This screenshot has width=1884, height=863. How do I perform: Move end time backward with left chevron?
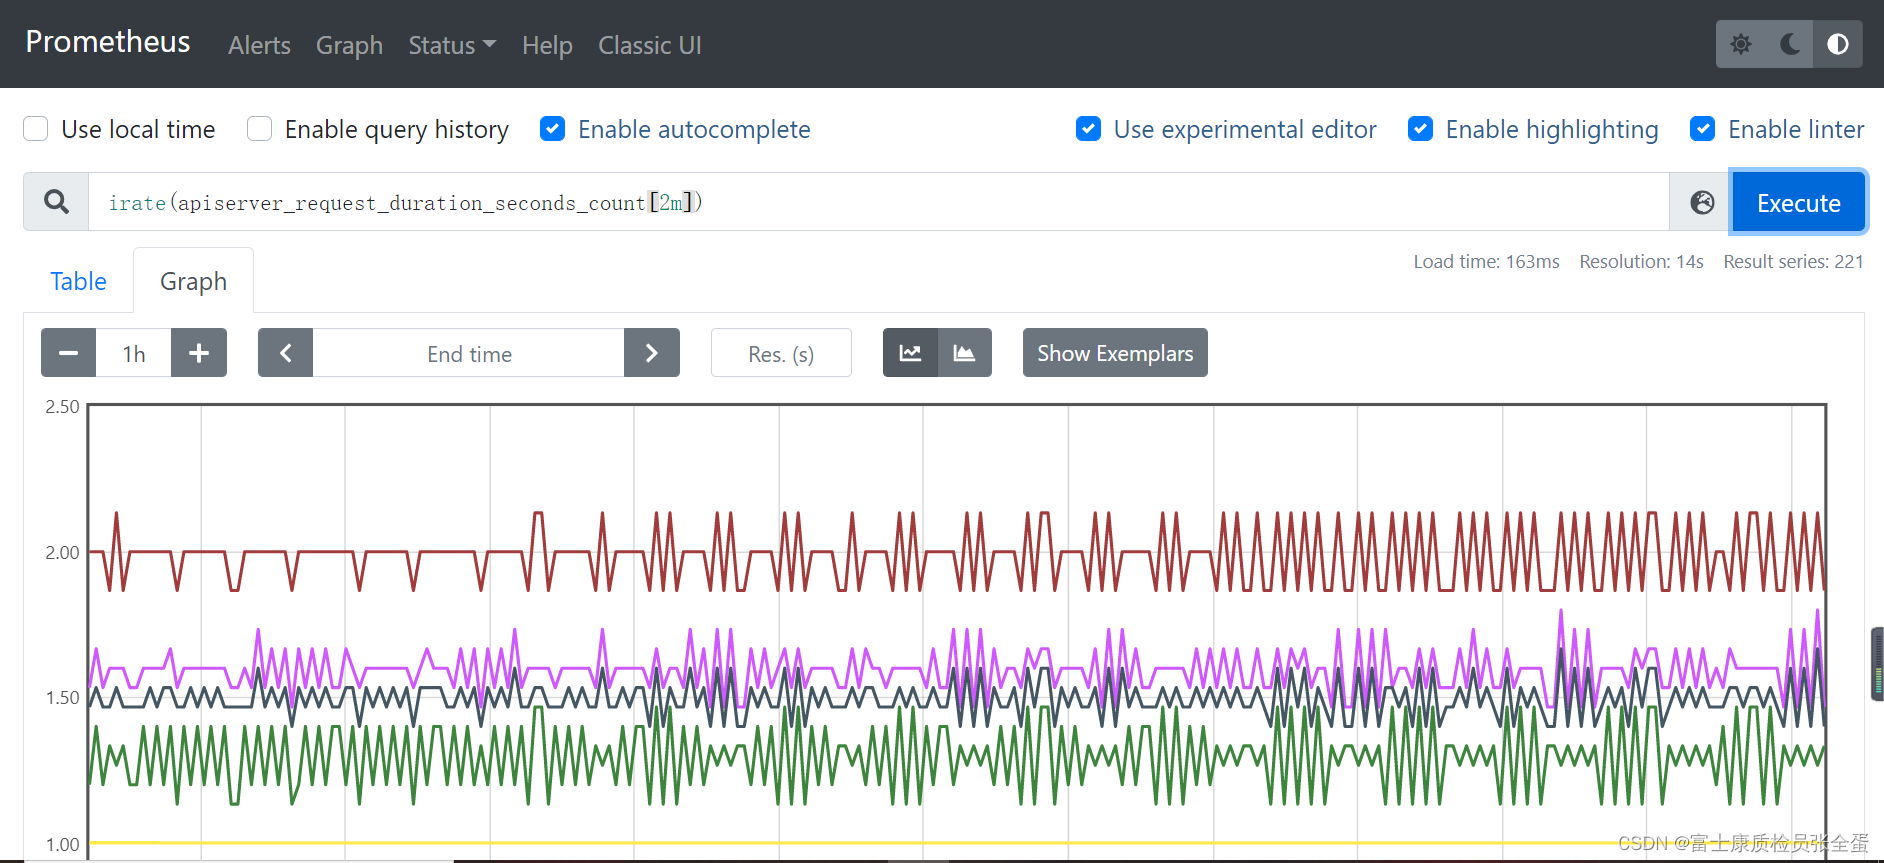tap(285, 353)
